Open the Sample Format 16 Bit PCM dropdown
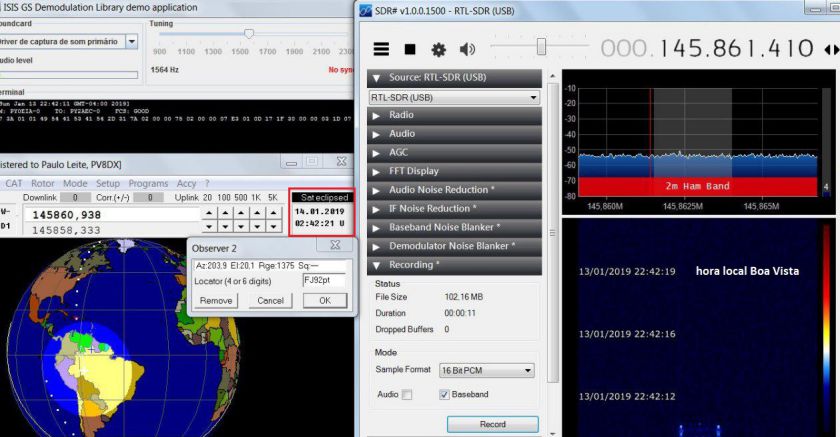Viewport: 840px width, 437px height. 486,371
